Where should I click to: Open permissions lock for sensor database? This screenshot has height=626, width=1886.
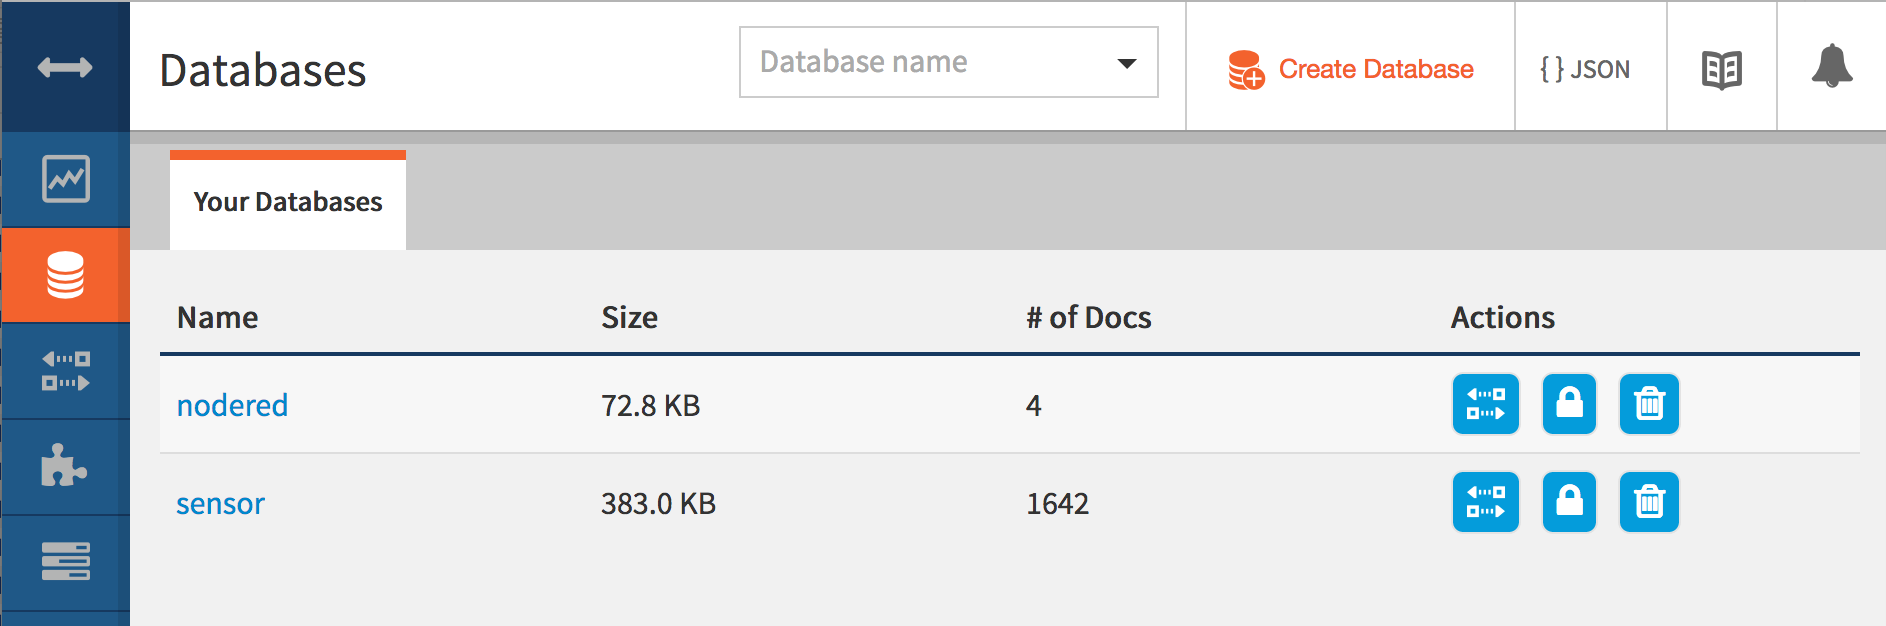[1569, 502]
